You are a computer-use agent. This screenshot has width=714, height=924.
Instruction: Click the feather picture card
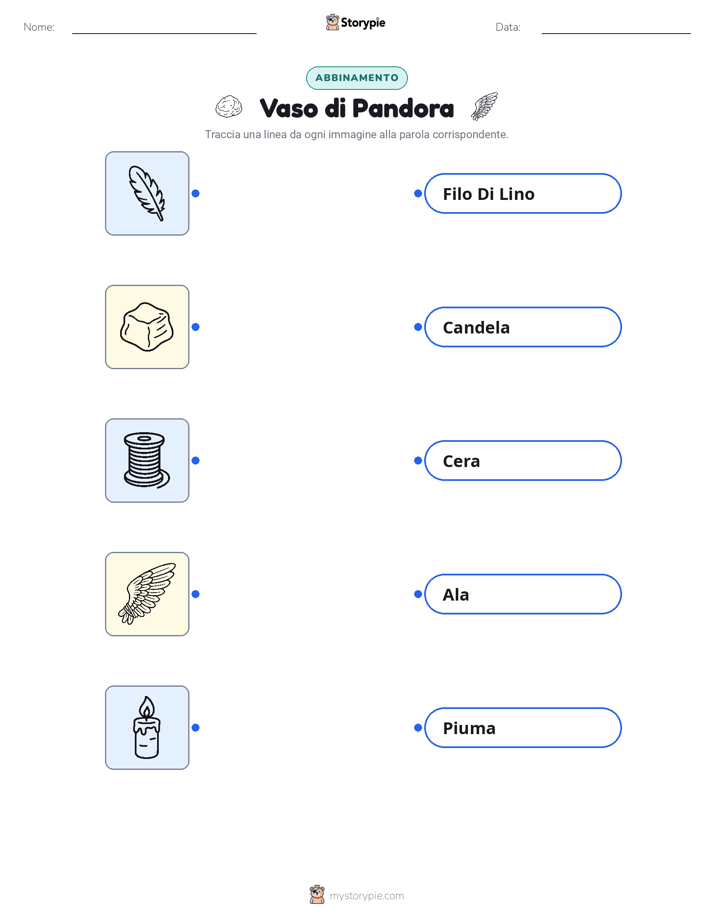pyautogui.click(x=147, y=193)
